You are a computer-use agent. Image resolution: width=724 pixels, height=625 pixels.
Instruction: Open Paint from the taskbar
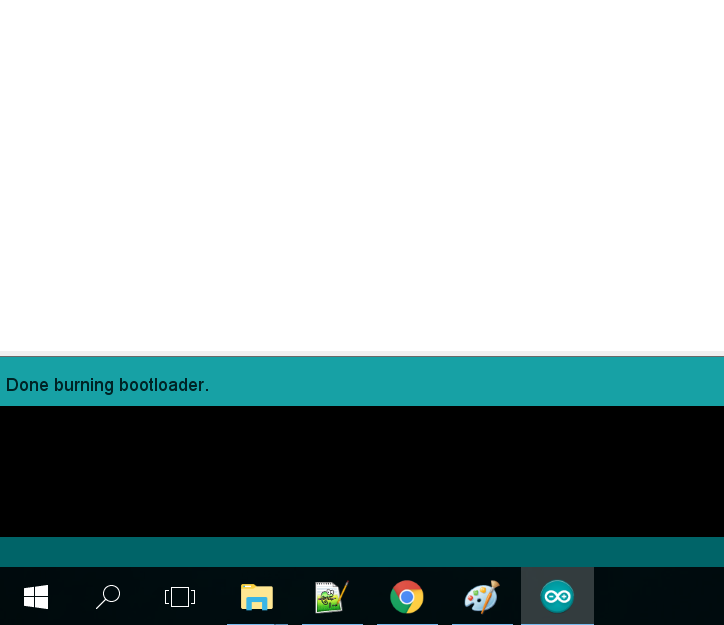coord(482,596)
